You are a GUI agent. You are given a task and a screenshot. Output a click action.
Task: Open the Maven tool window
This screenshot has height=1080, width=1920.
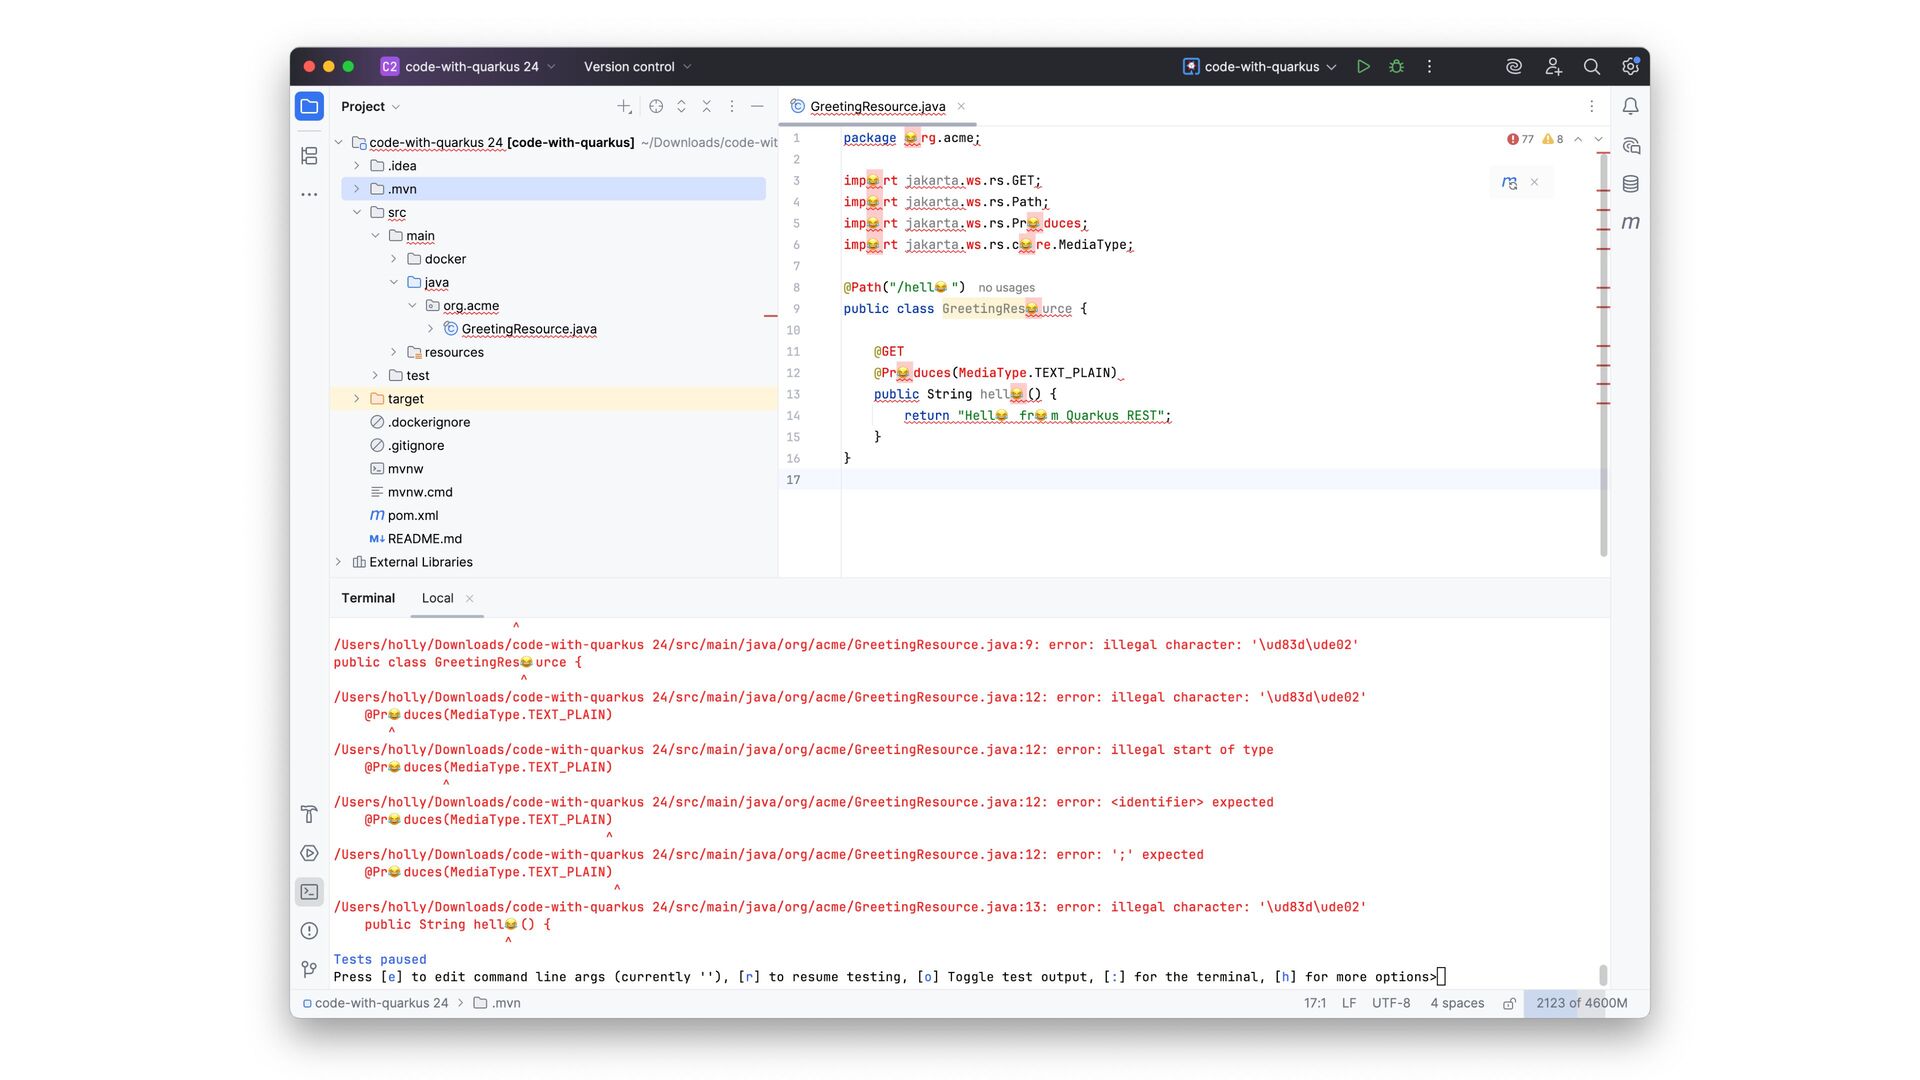pos(1630,223)
